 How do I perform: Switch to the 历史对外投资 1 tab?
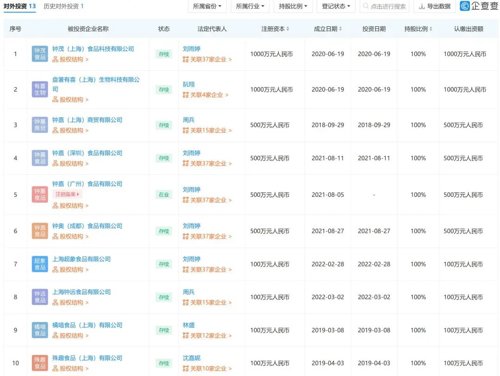(64, 6)
